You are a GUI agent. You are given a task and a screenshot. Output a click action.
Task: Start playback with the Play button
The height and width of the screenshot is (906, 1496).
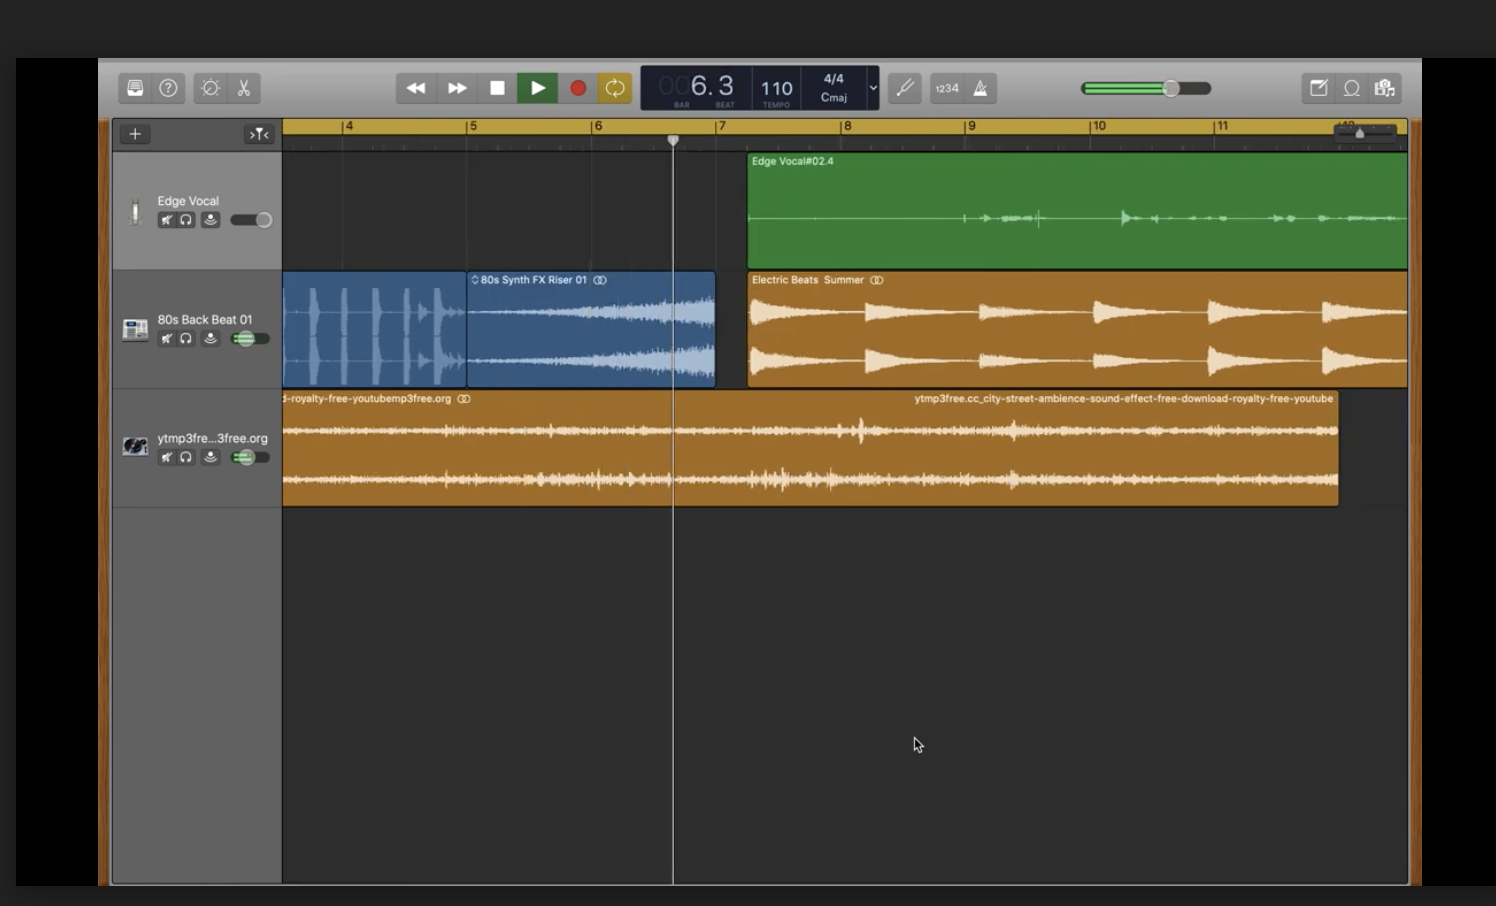pos(538,88)
